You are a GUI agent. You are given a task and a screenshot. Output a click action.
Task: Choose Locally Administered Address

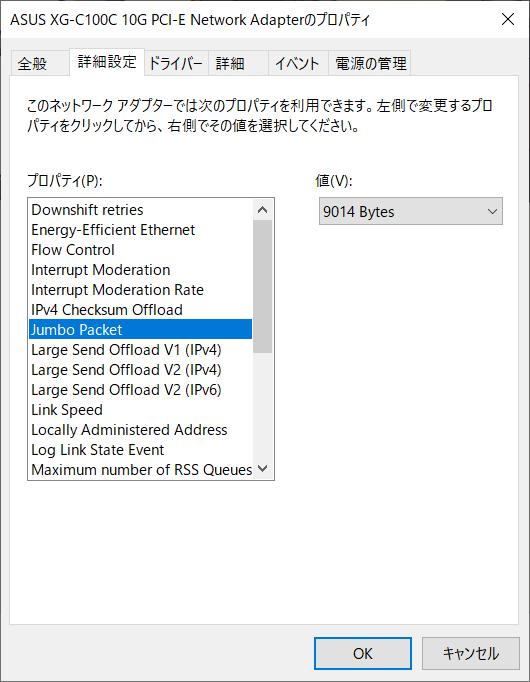(x=140, y=430)
